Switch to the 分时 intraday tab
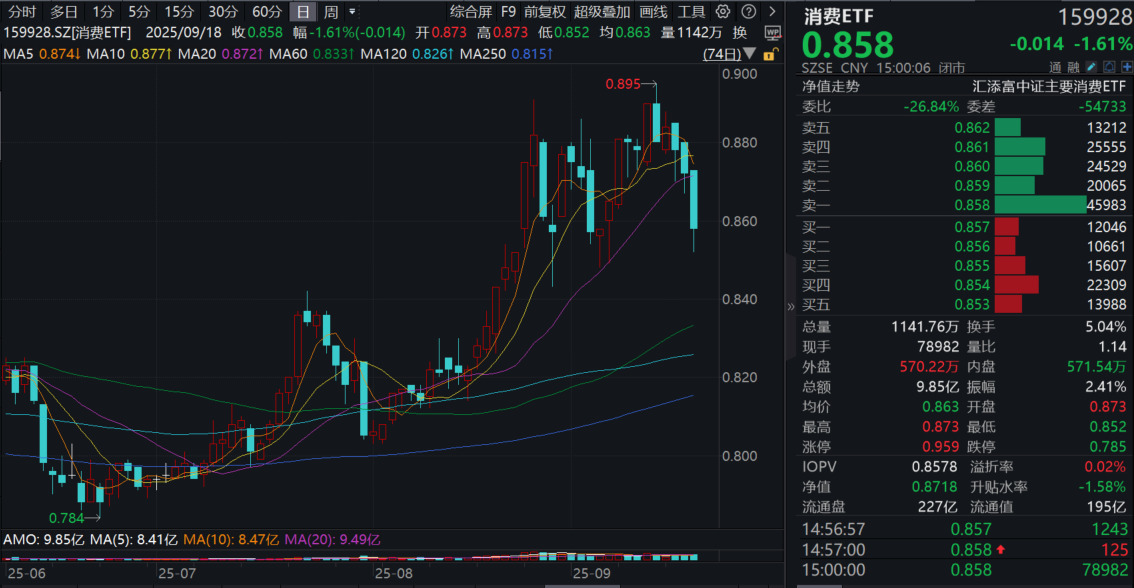This screenshot has height=588, width=1134. [22, 12]
